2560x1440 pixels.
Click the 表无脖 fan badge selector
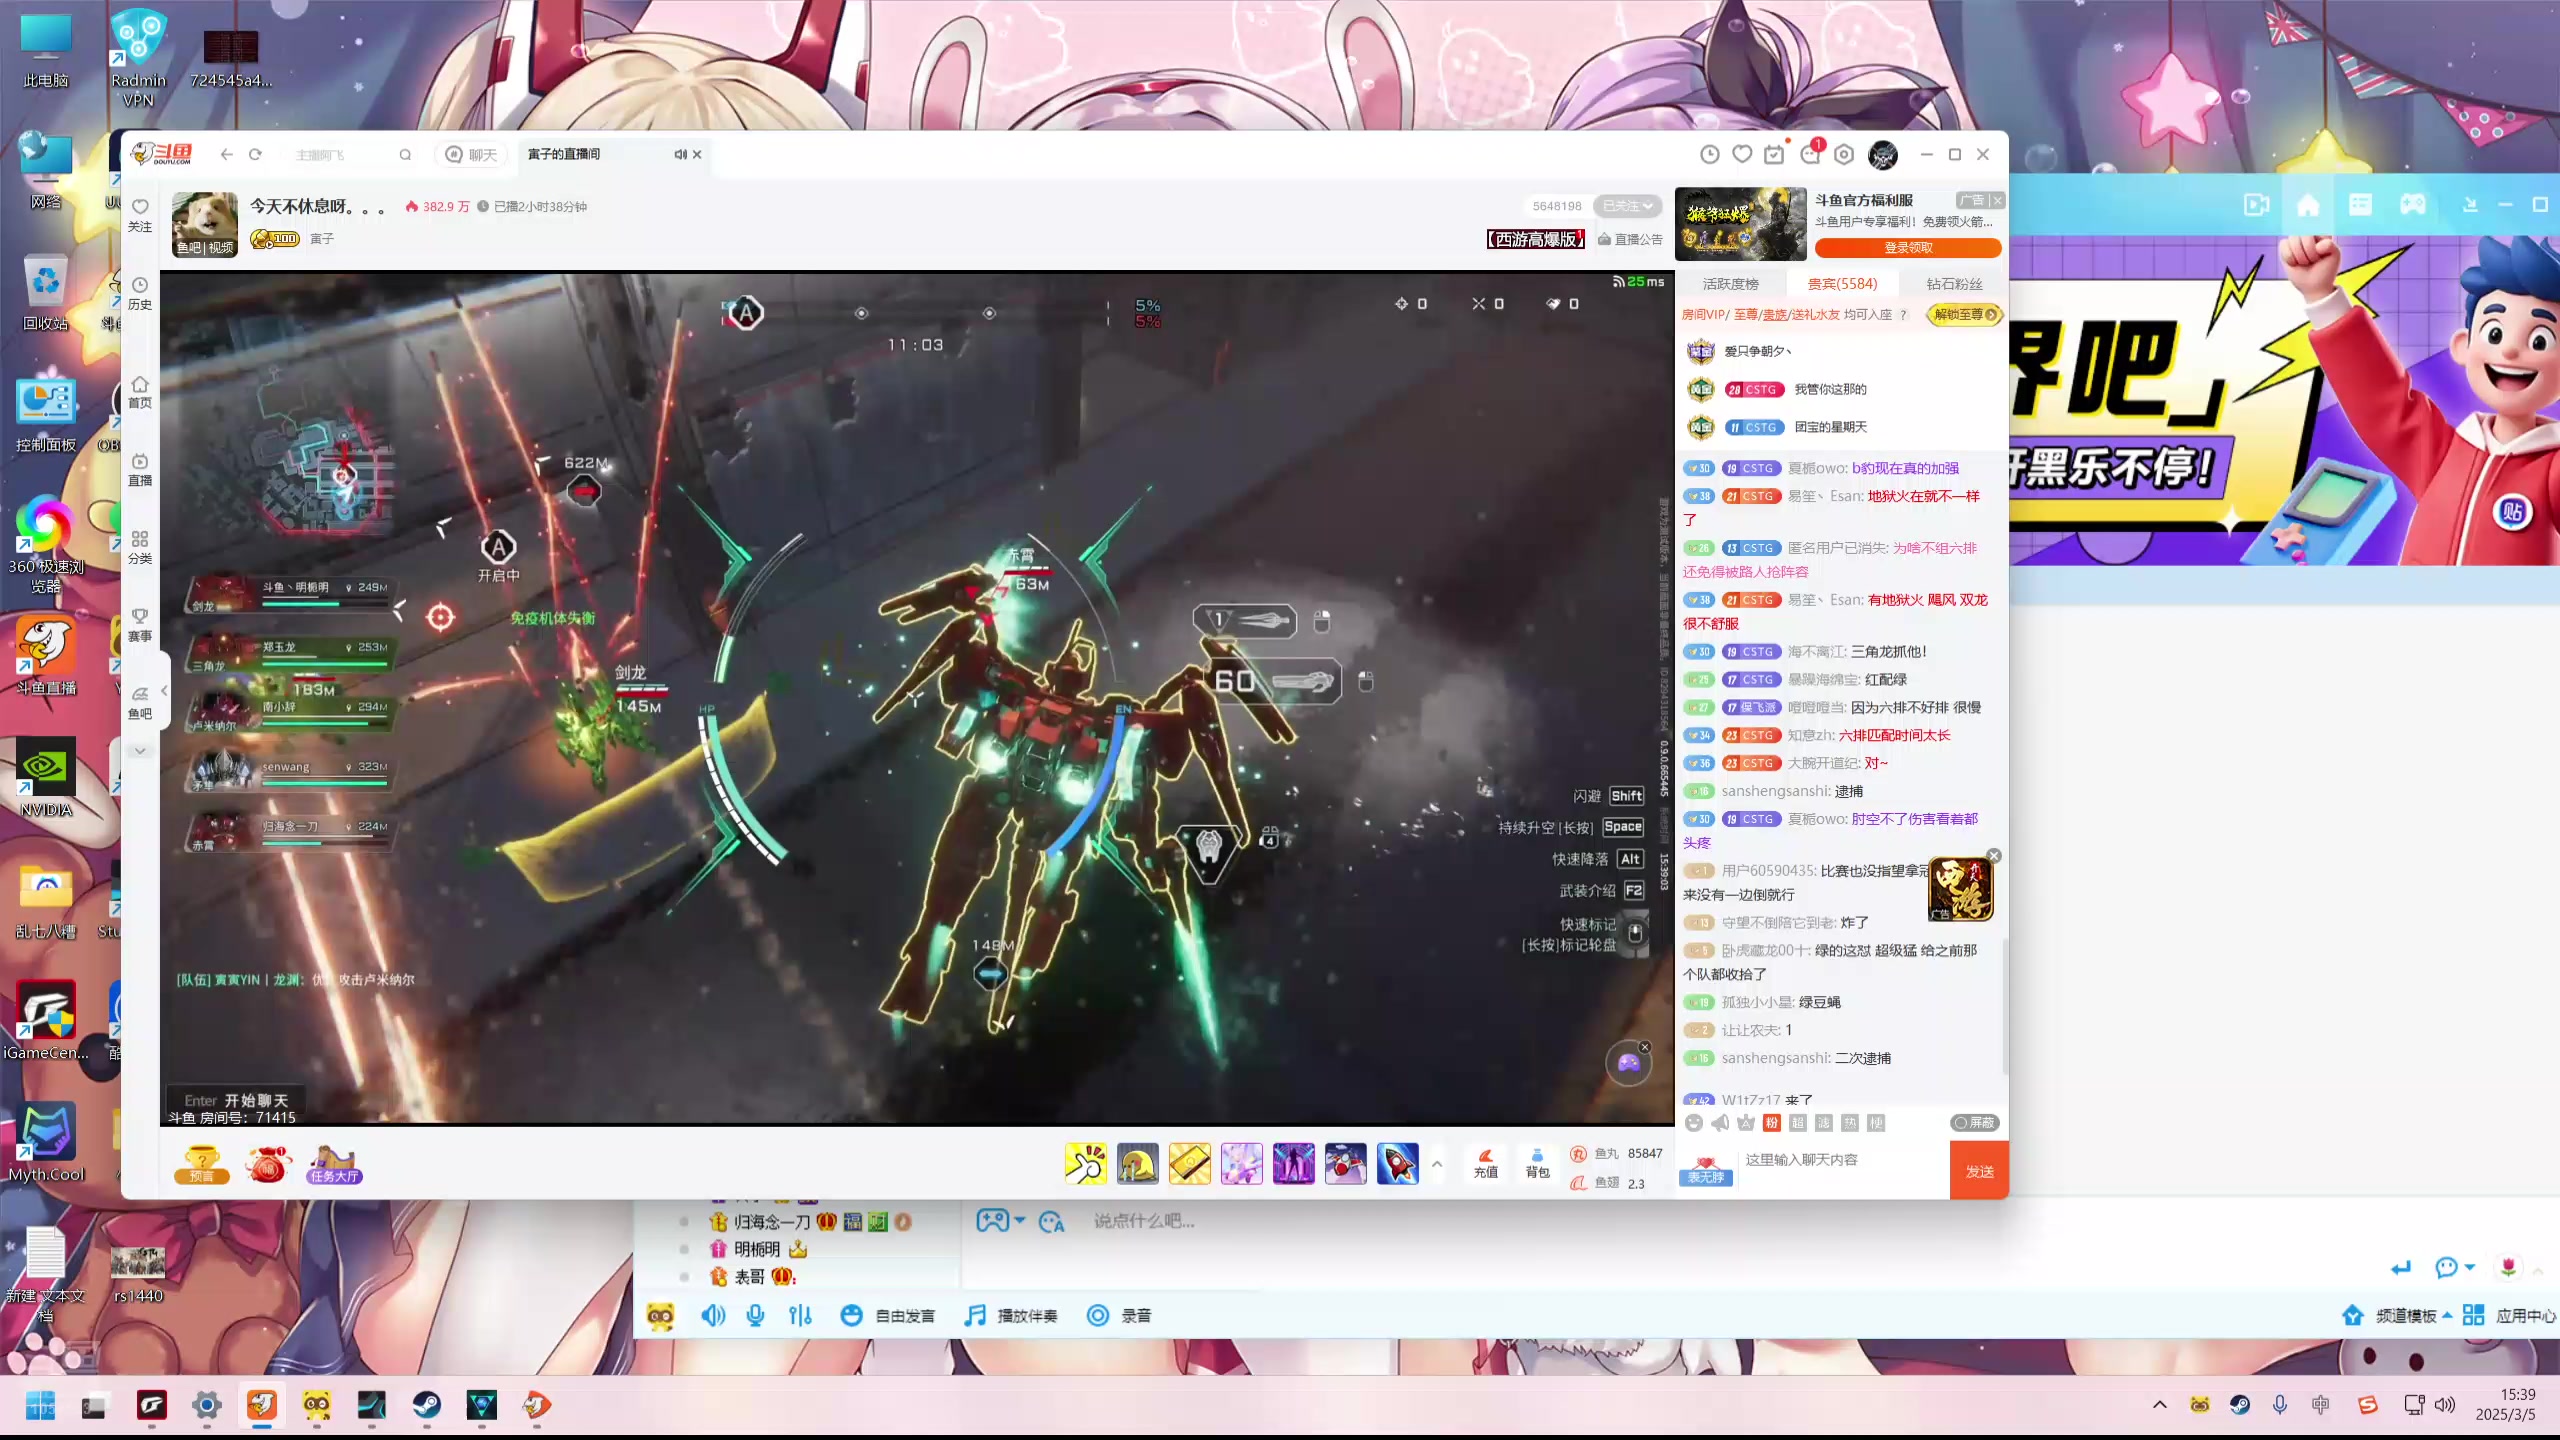pos(1706,1170)
